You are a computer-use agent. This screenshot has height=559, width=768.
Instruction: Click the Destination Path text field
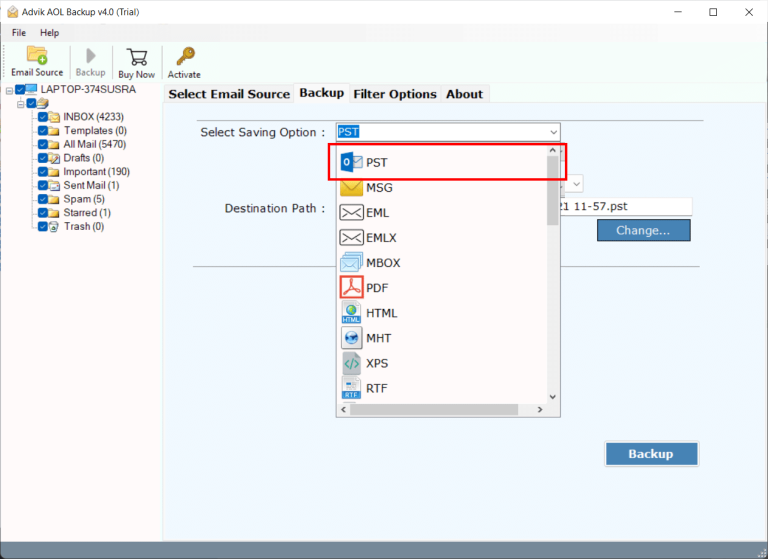click(626, 206)
